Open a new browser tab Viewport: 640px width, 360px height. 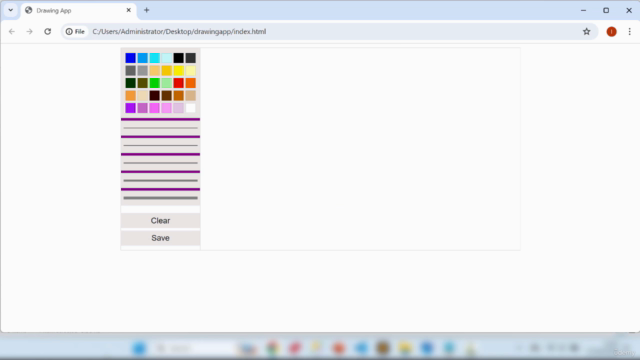(147, 10)
